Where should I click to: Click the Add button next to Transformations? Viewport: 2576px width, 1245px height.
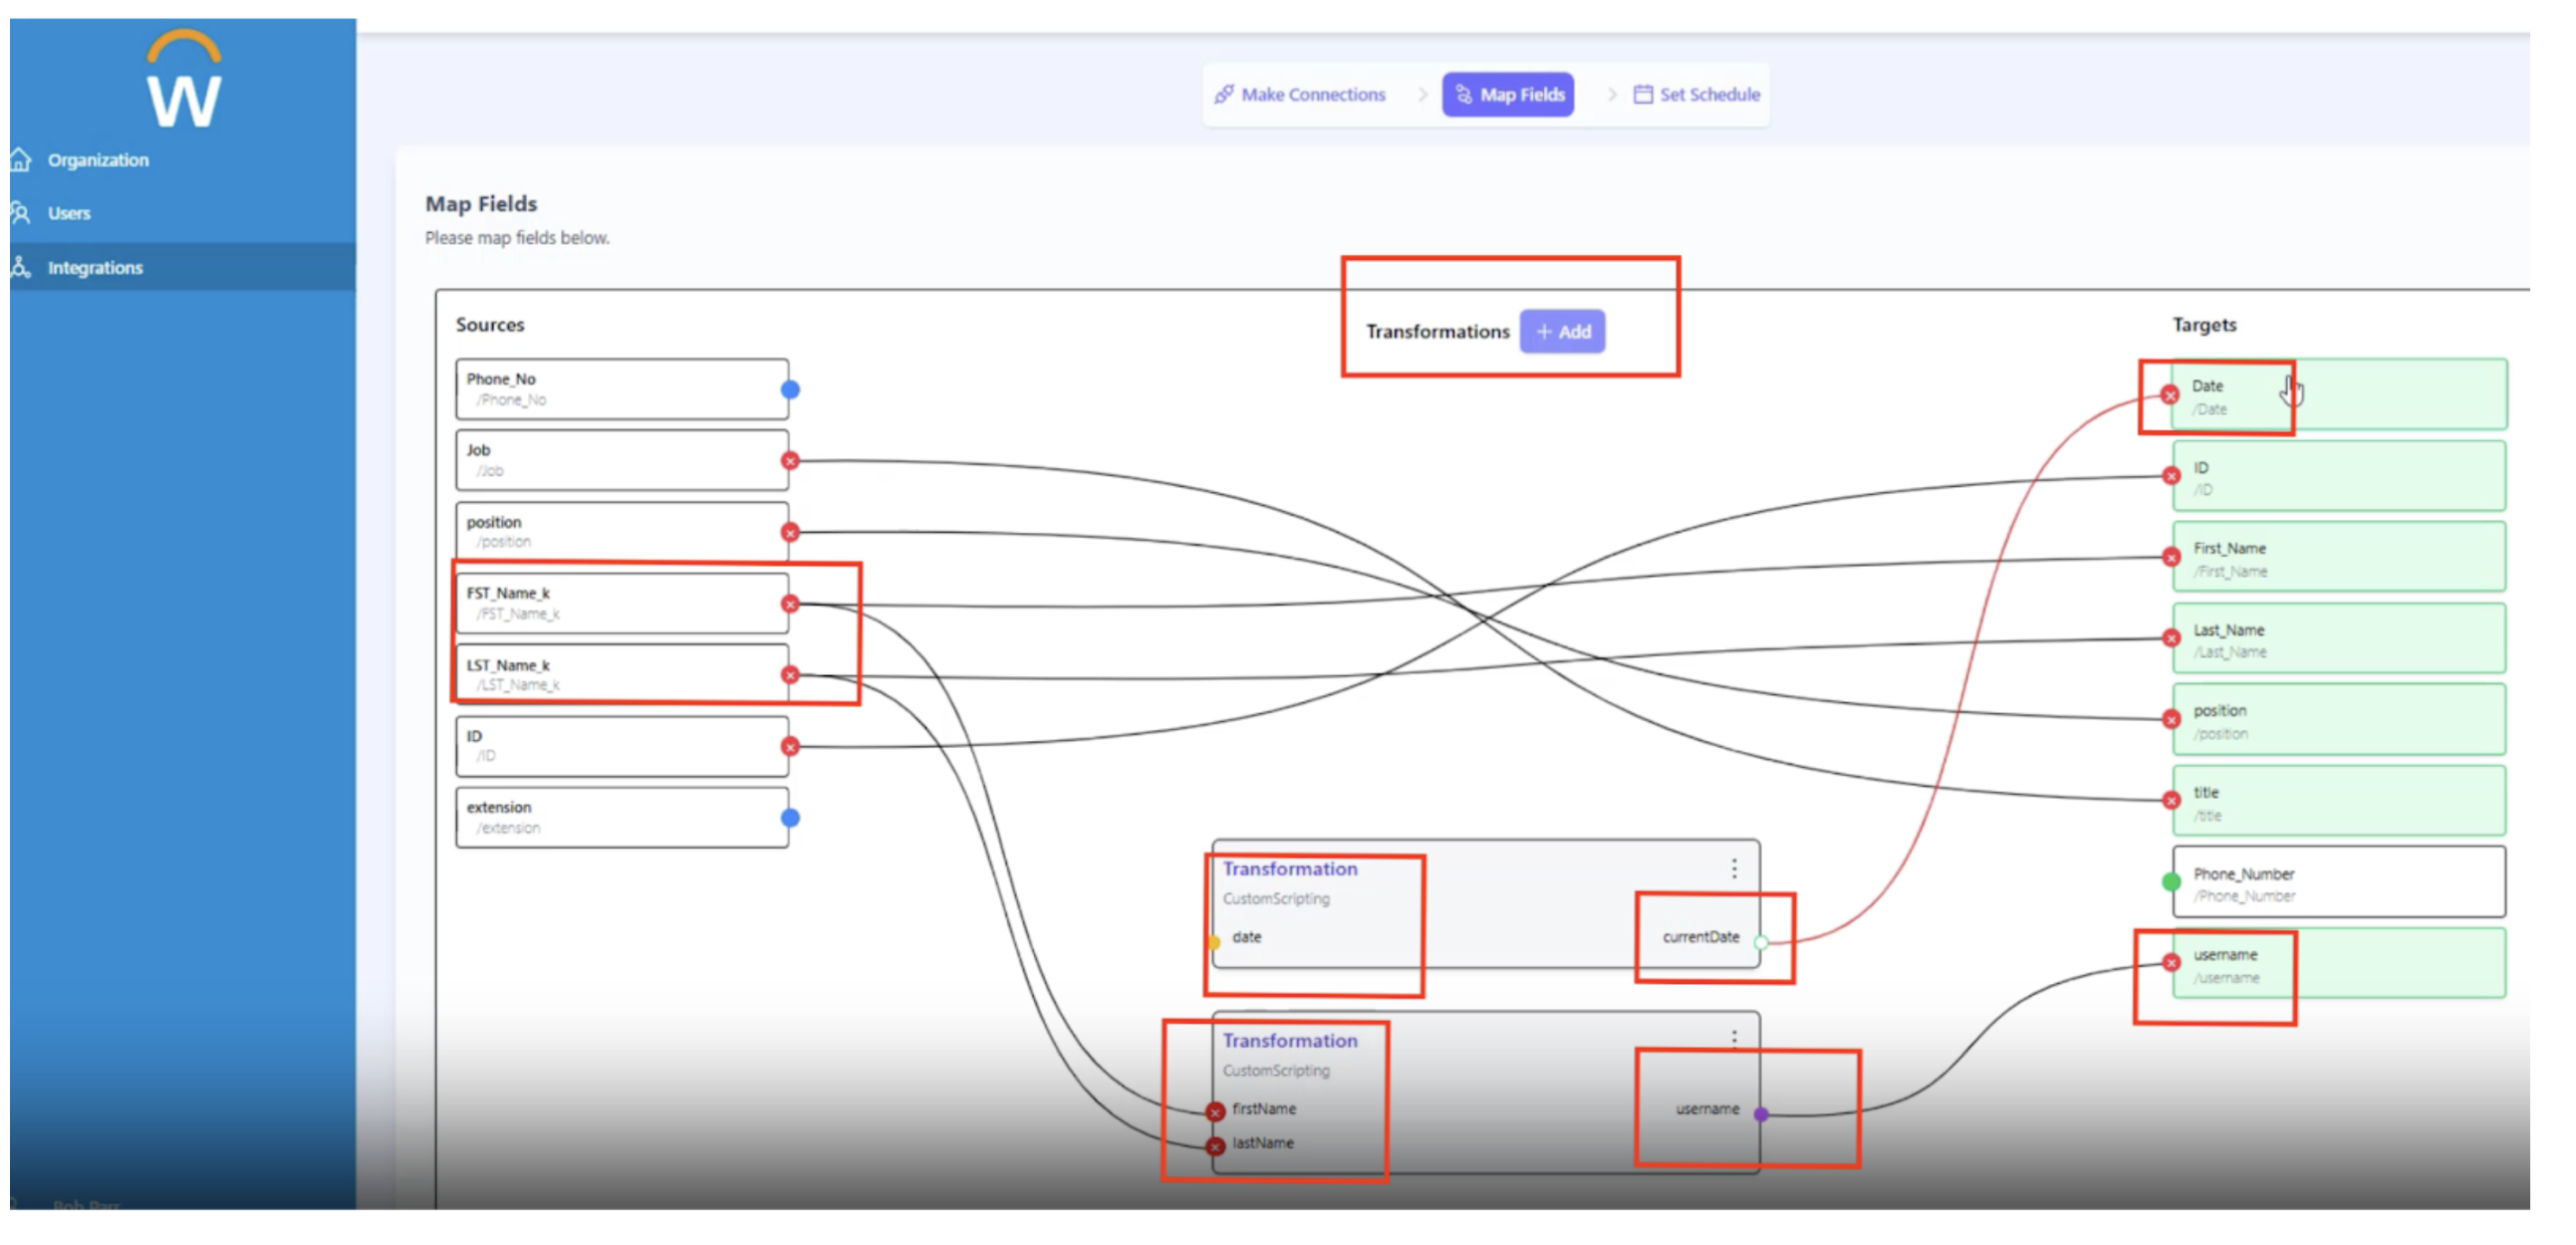click(x=1562, y=331)
